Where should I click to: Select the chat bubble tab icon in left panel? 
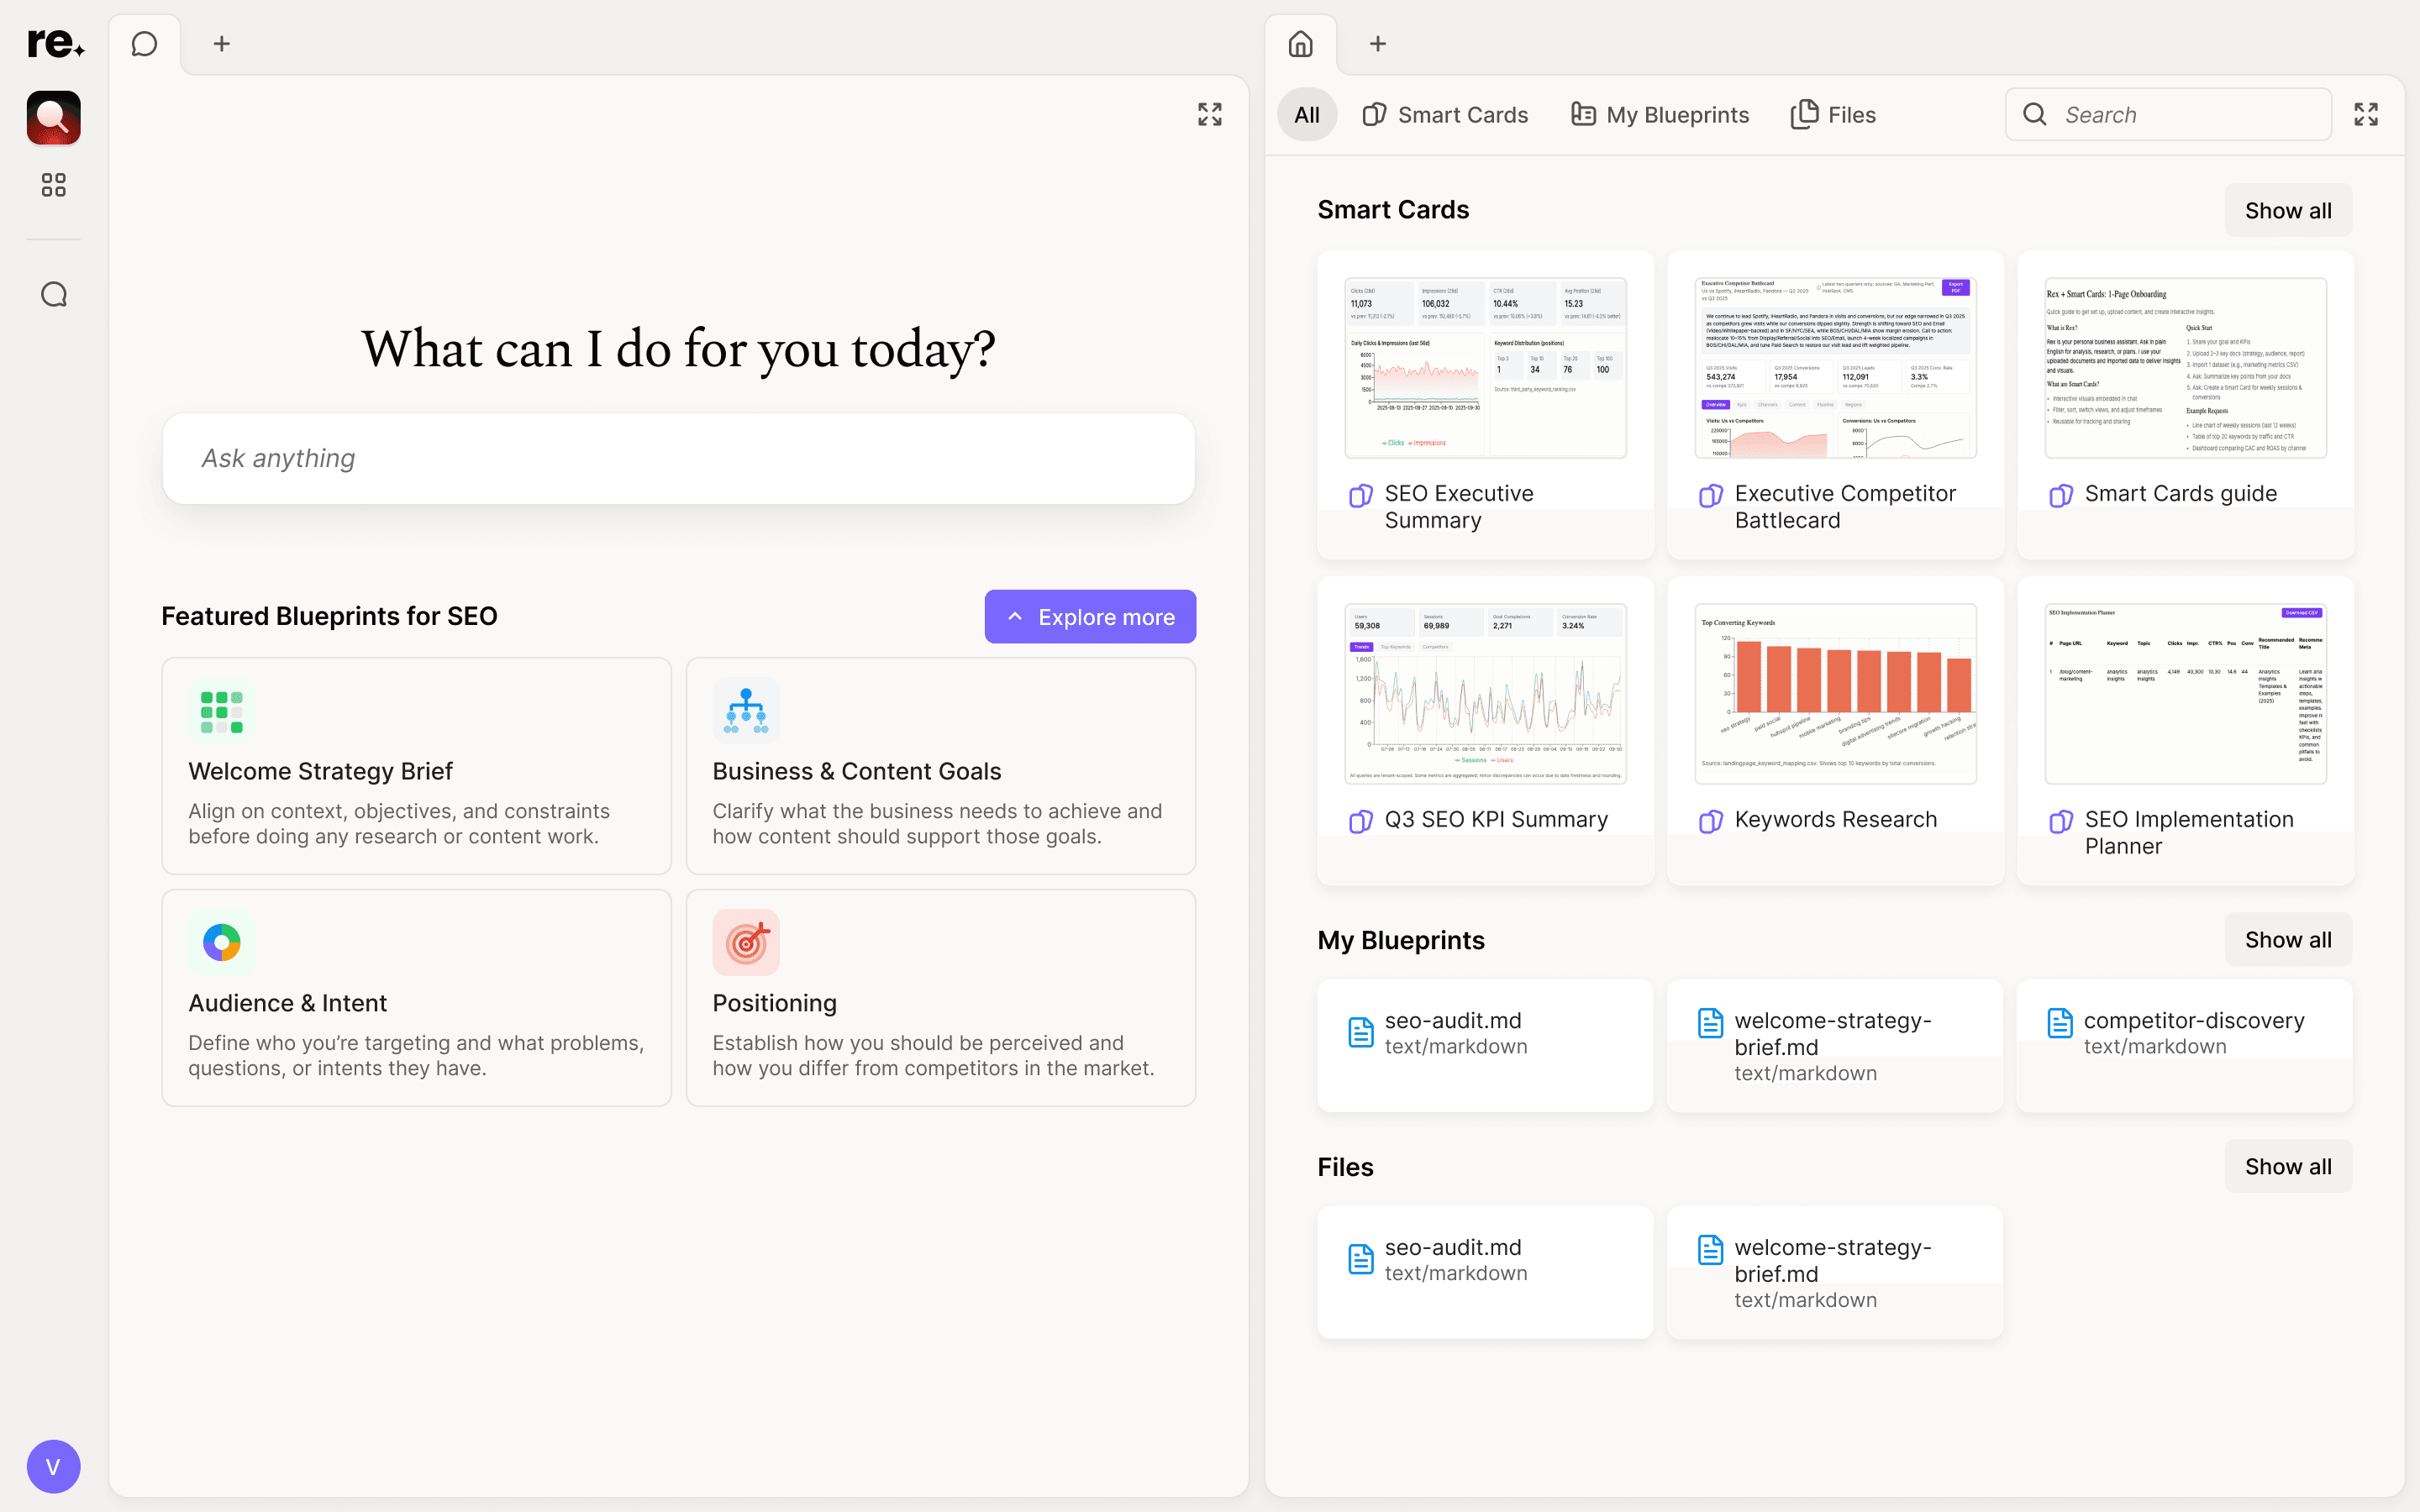(x=144, y=42)
